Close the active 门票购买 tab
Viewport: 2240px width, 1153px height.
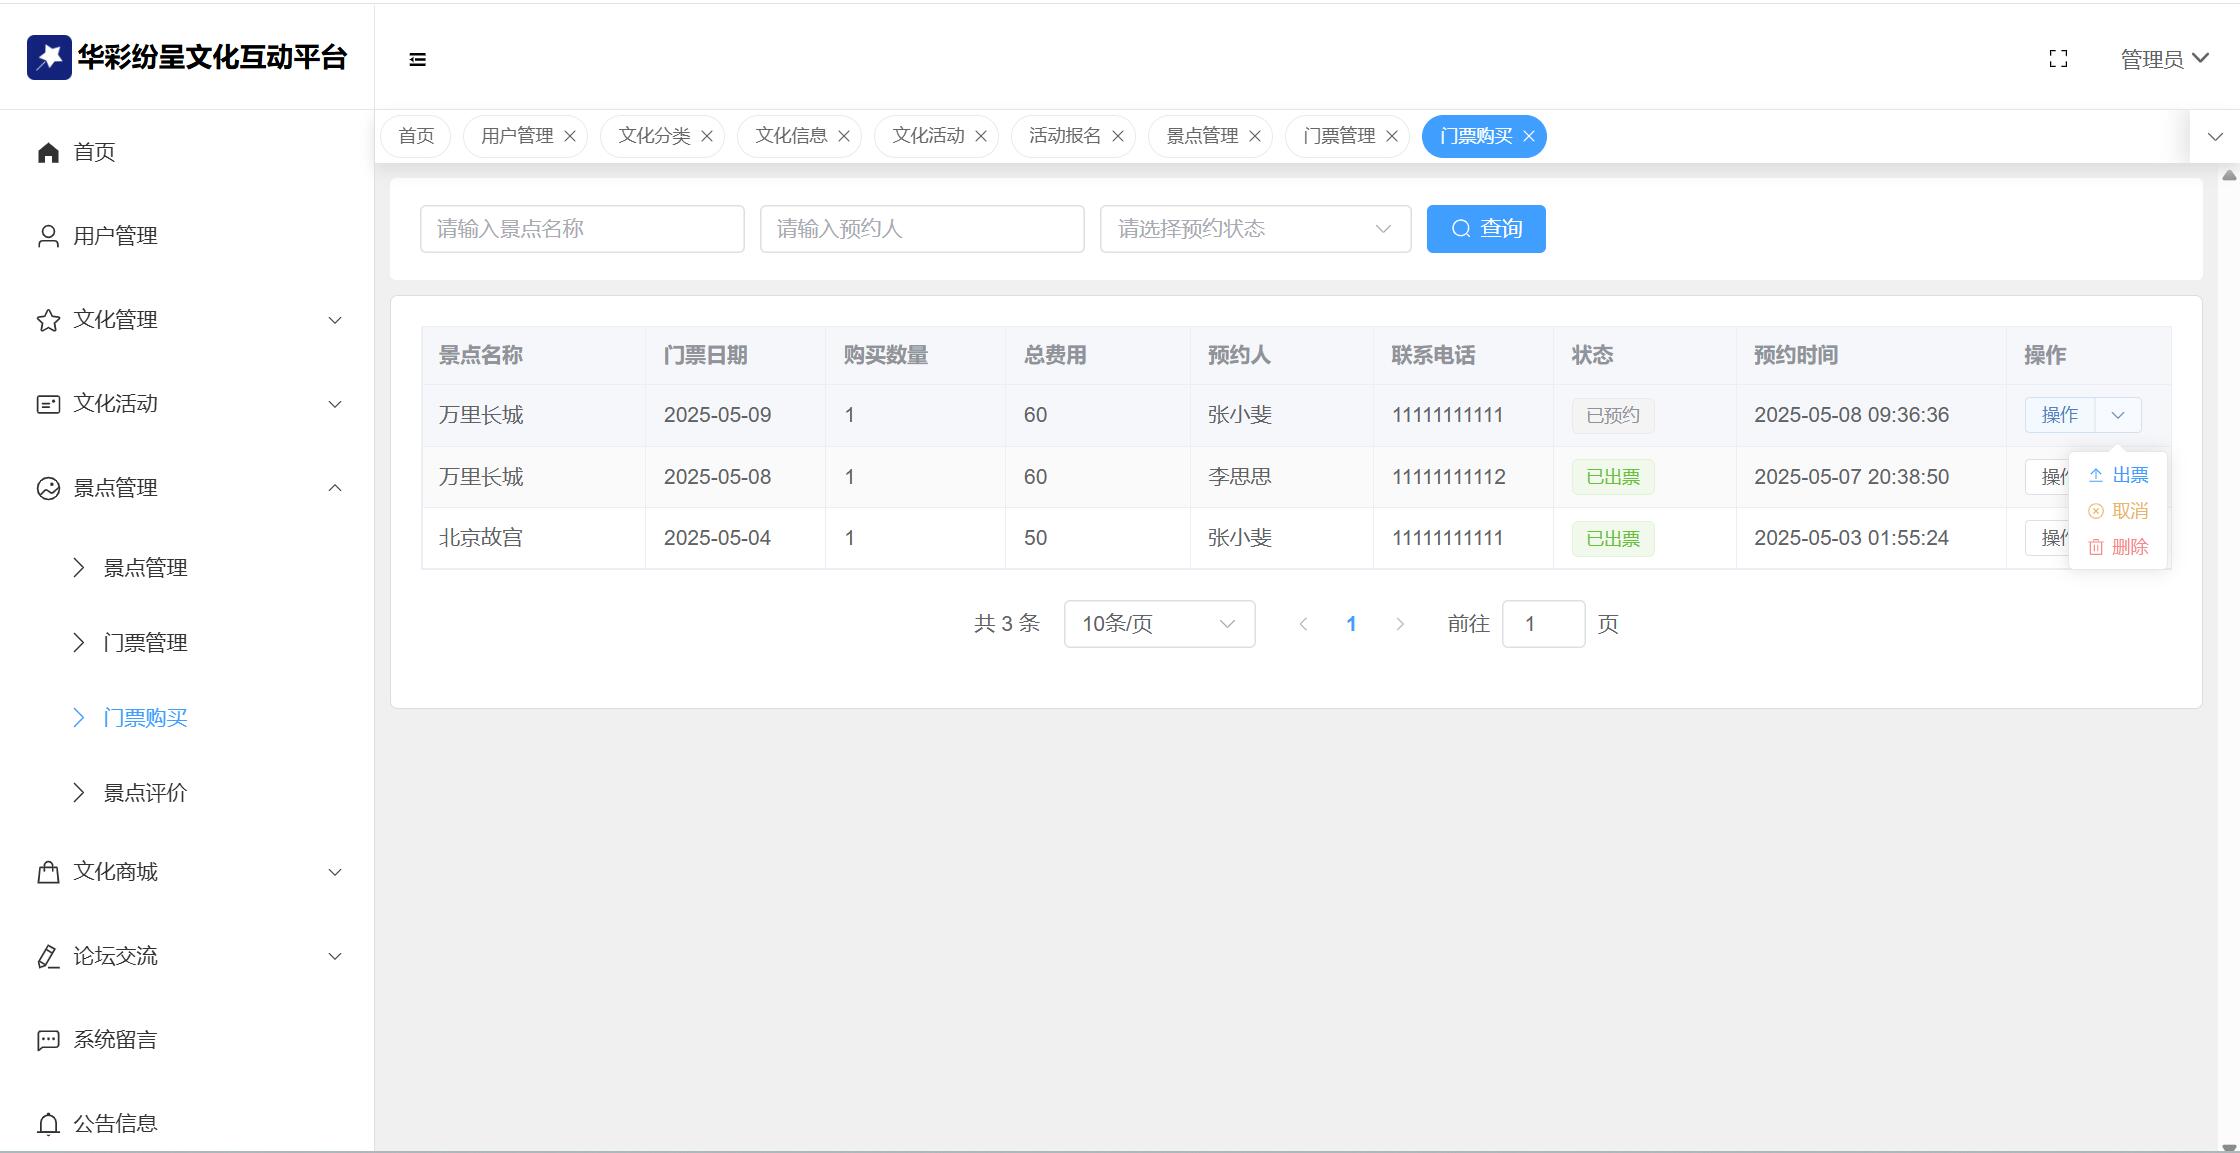pos(1529,137)
